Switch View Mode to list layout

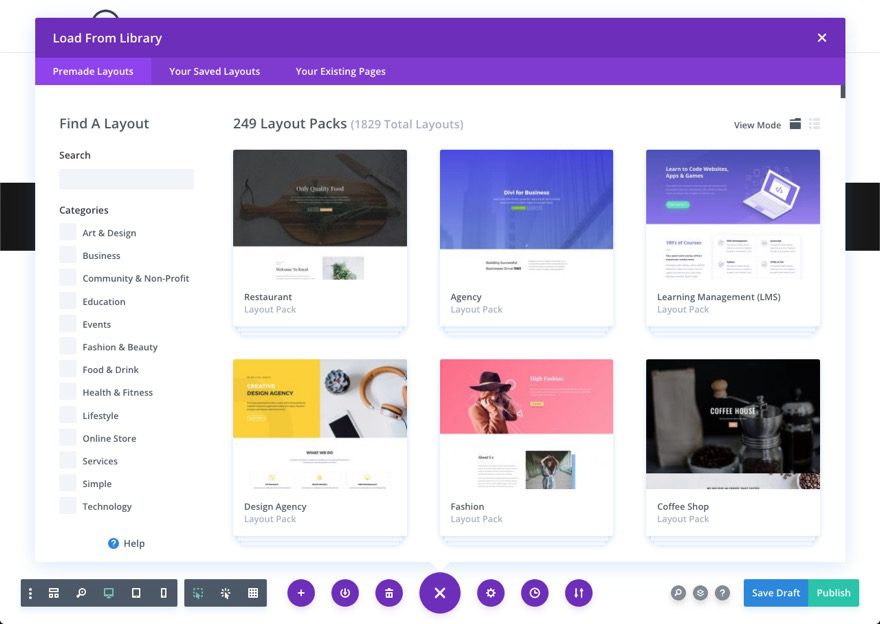pos(815,124)
